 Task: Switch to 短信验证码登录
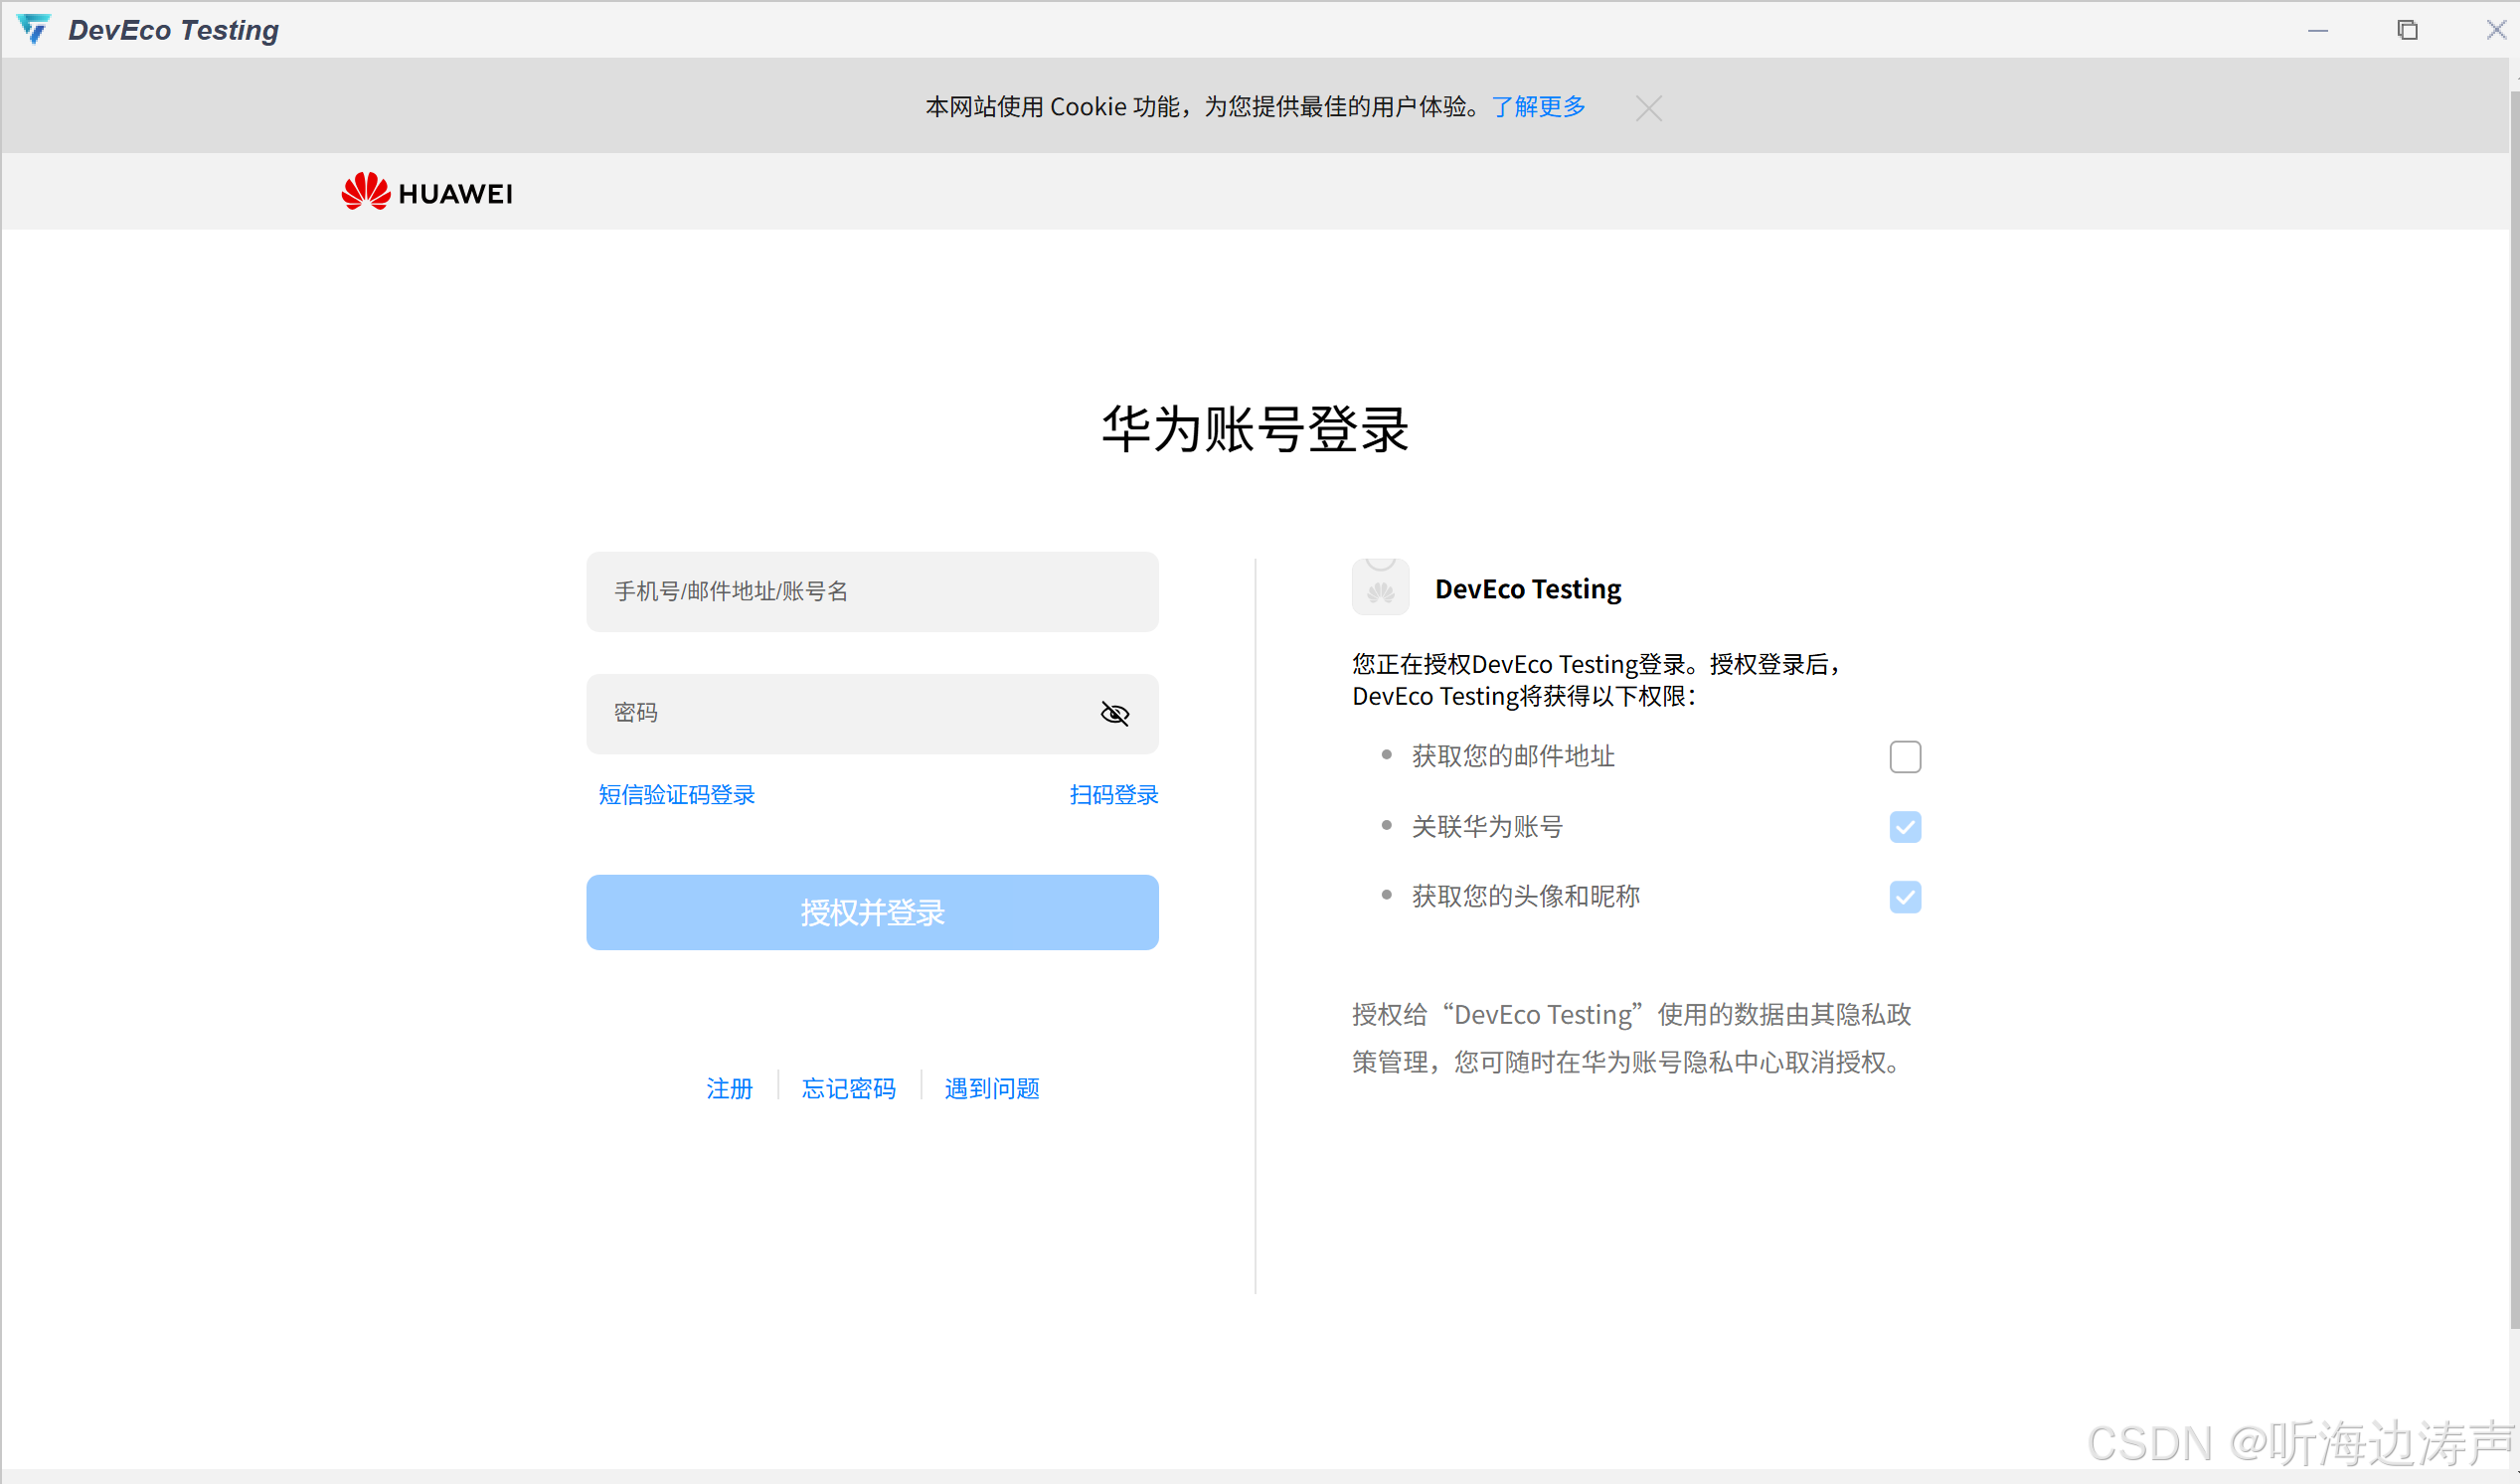click(676, 794)
